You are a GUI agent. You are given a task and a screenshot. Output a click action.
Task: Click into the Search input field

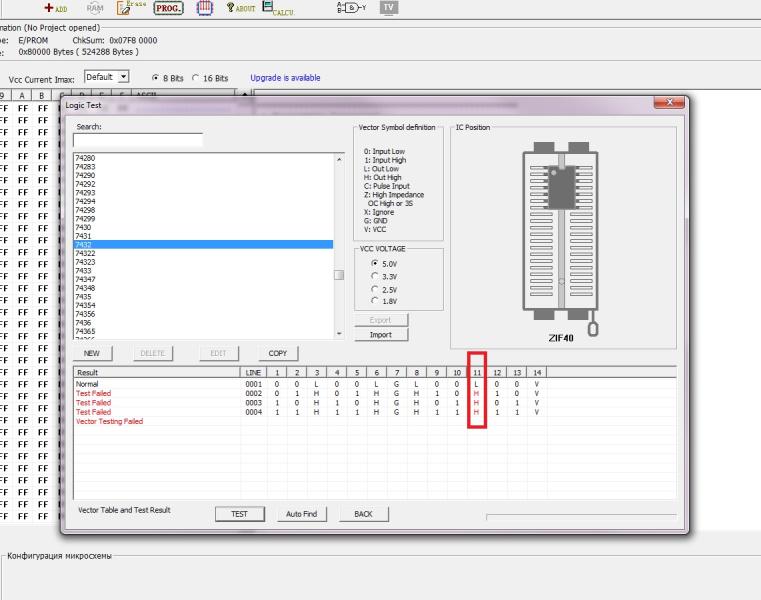(138, 141)
